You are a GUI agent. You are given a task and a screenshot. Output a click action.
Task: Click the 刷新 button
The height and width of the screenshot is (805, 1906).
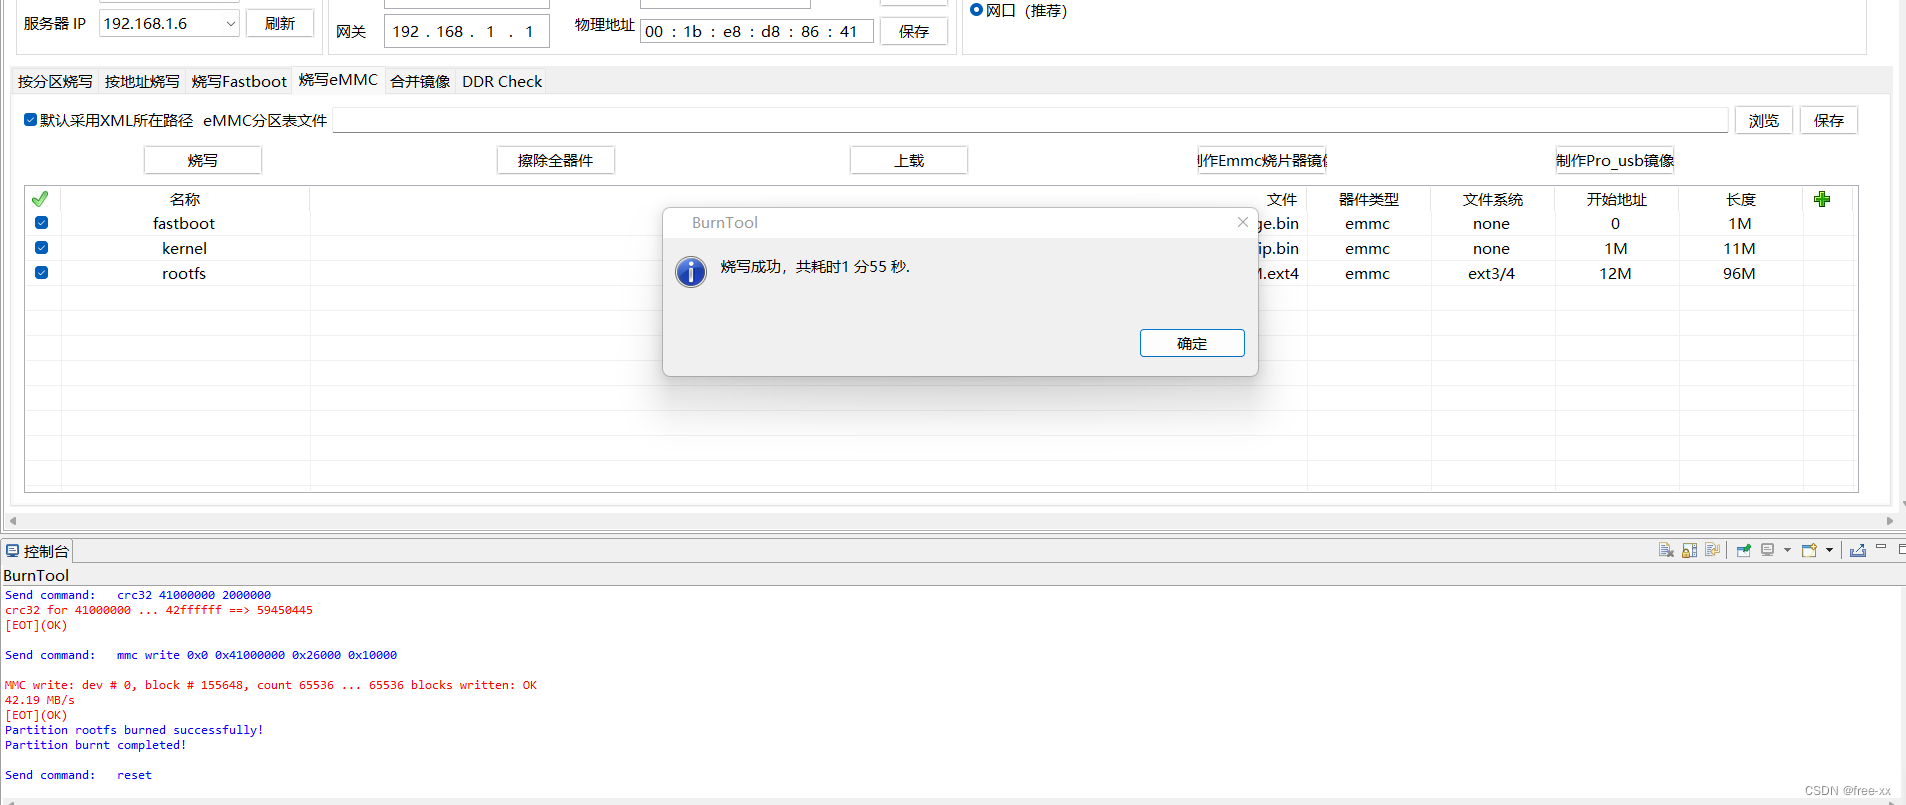point(280,23)
